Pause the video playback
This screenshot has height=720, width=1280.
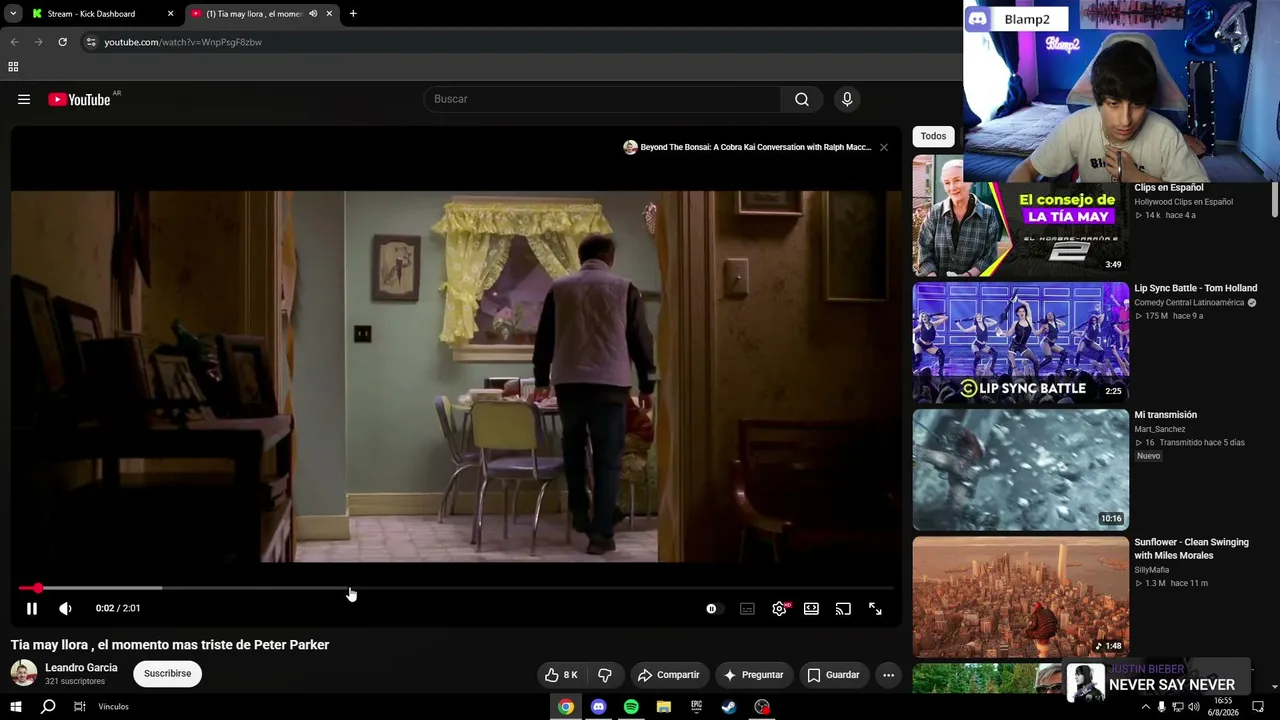pos(32,608)
